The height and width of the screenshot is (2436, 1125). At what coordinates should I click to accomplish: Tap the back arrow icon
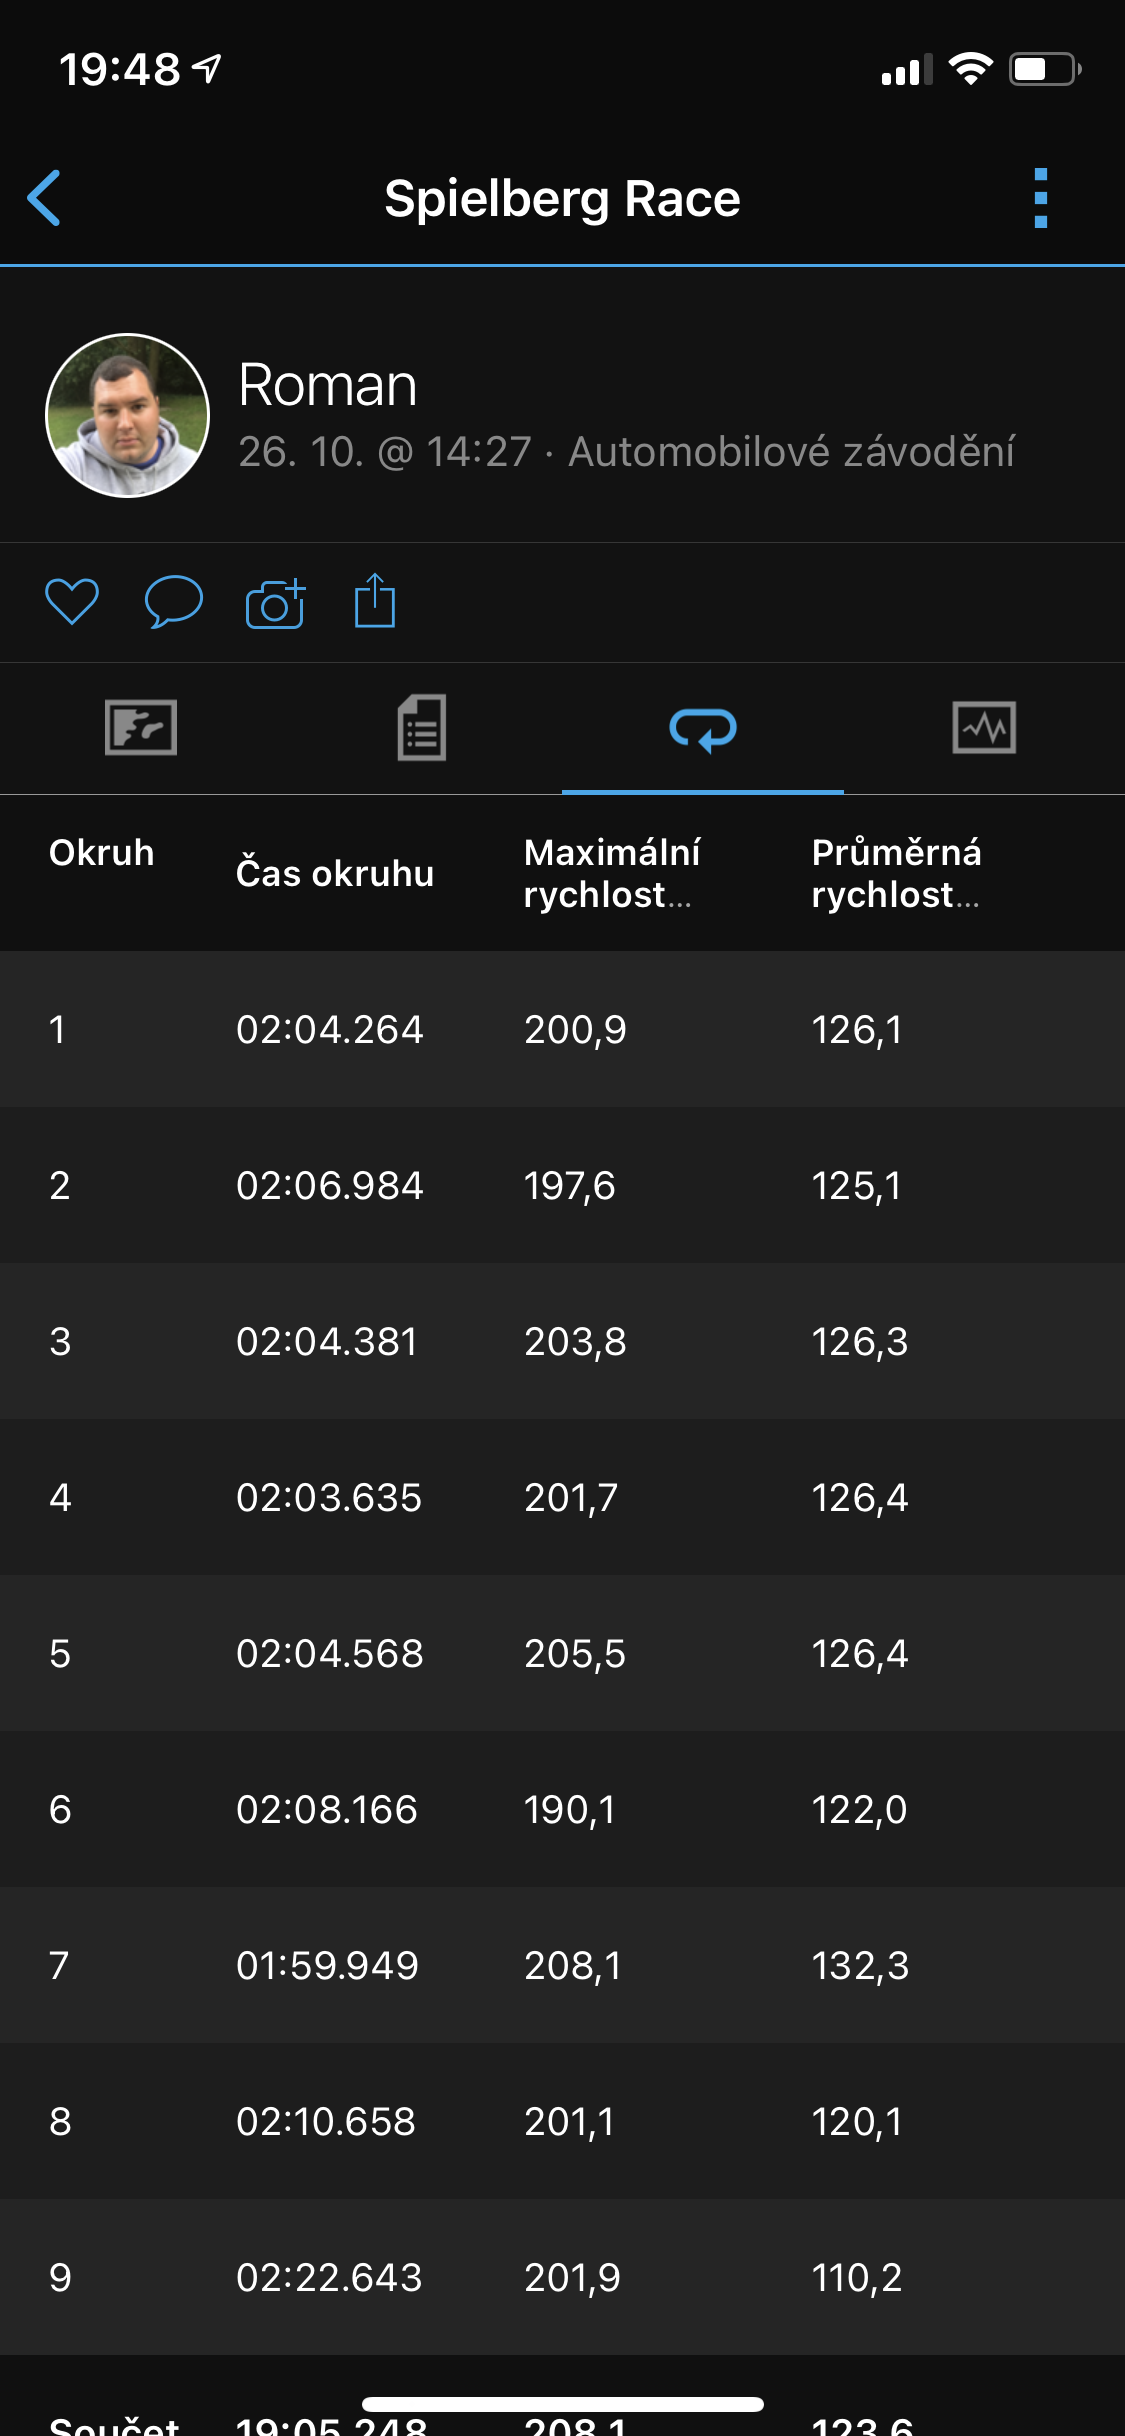tap(44, 198)
